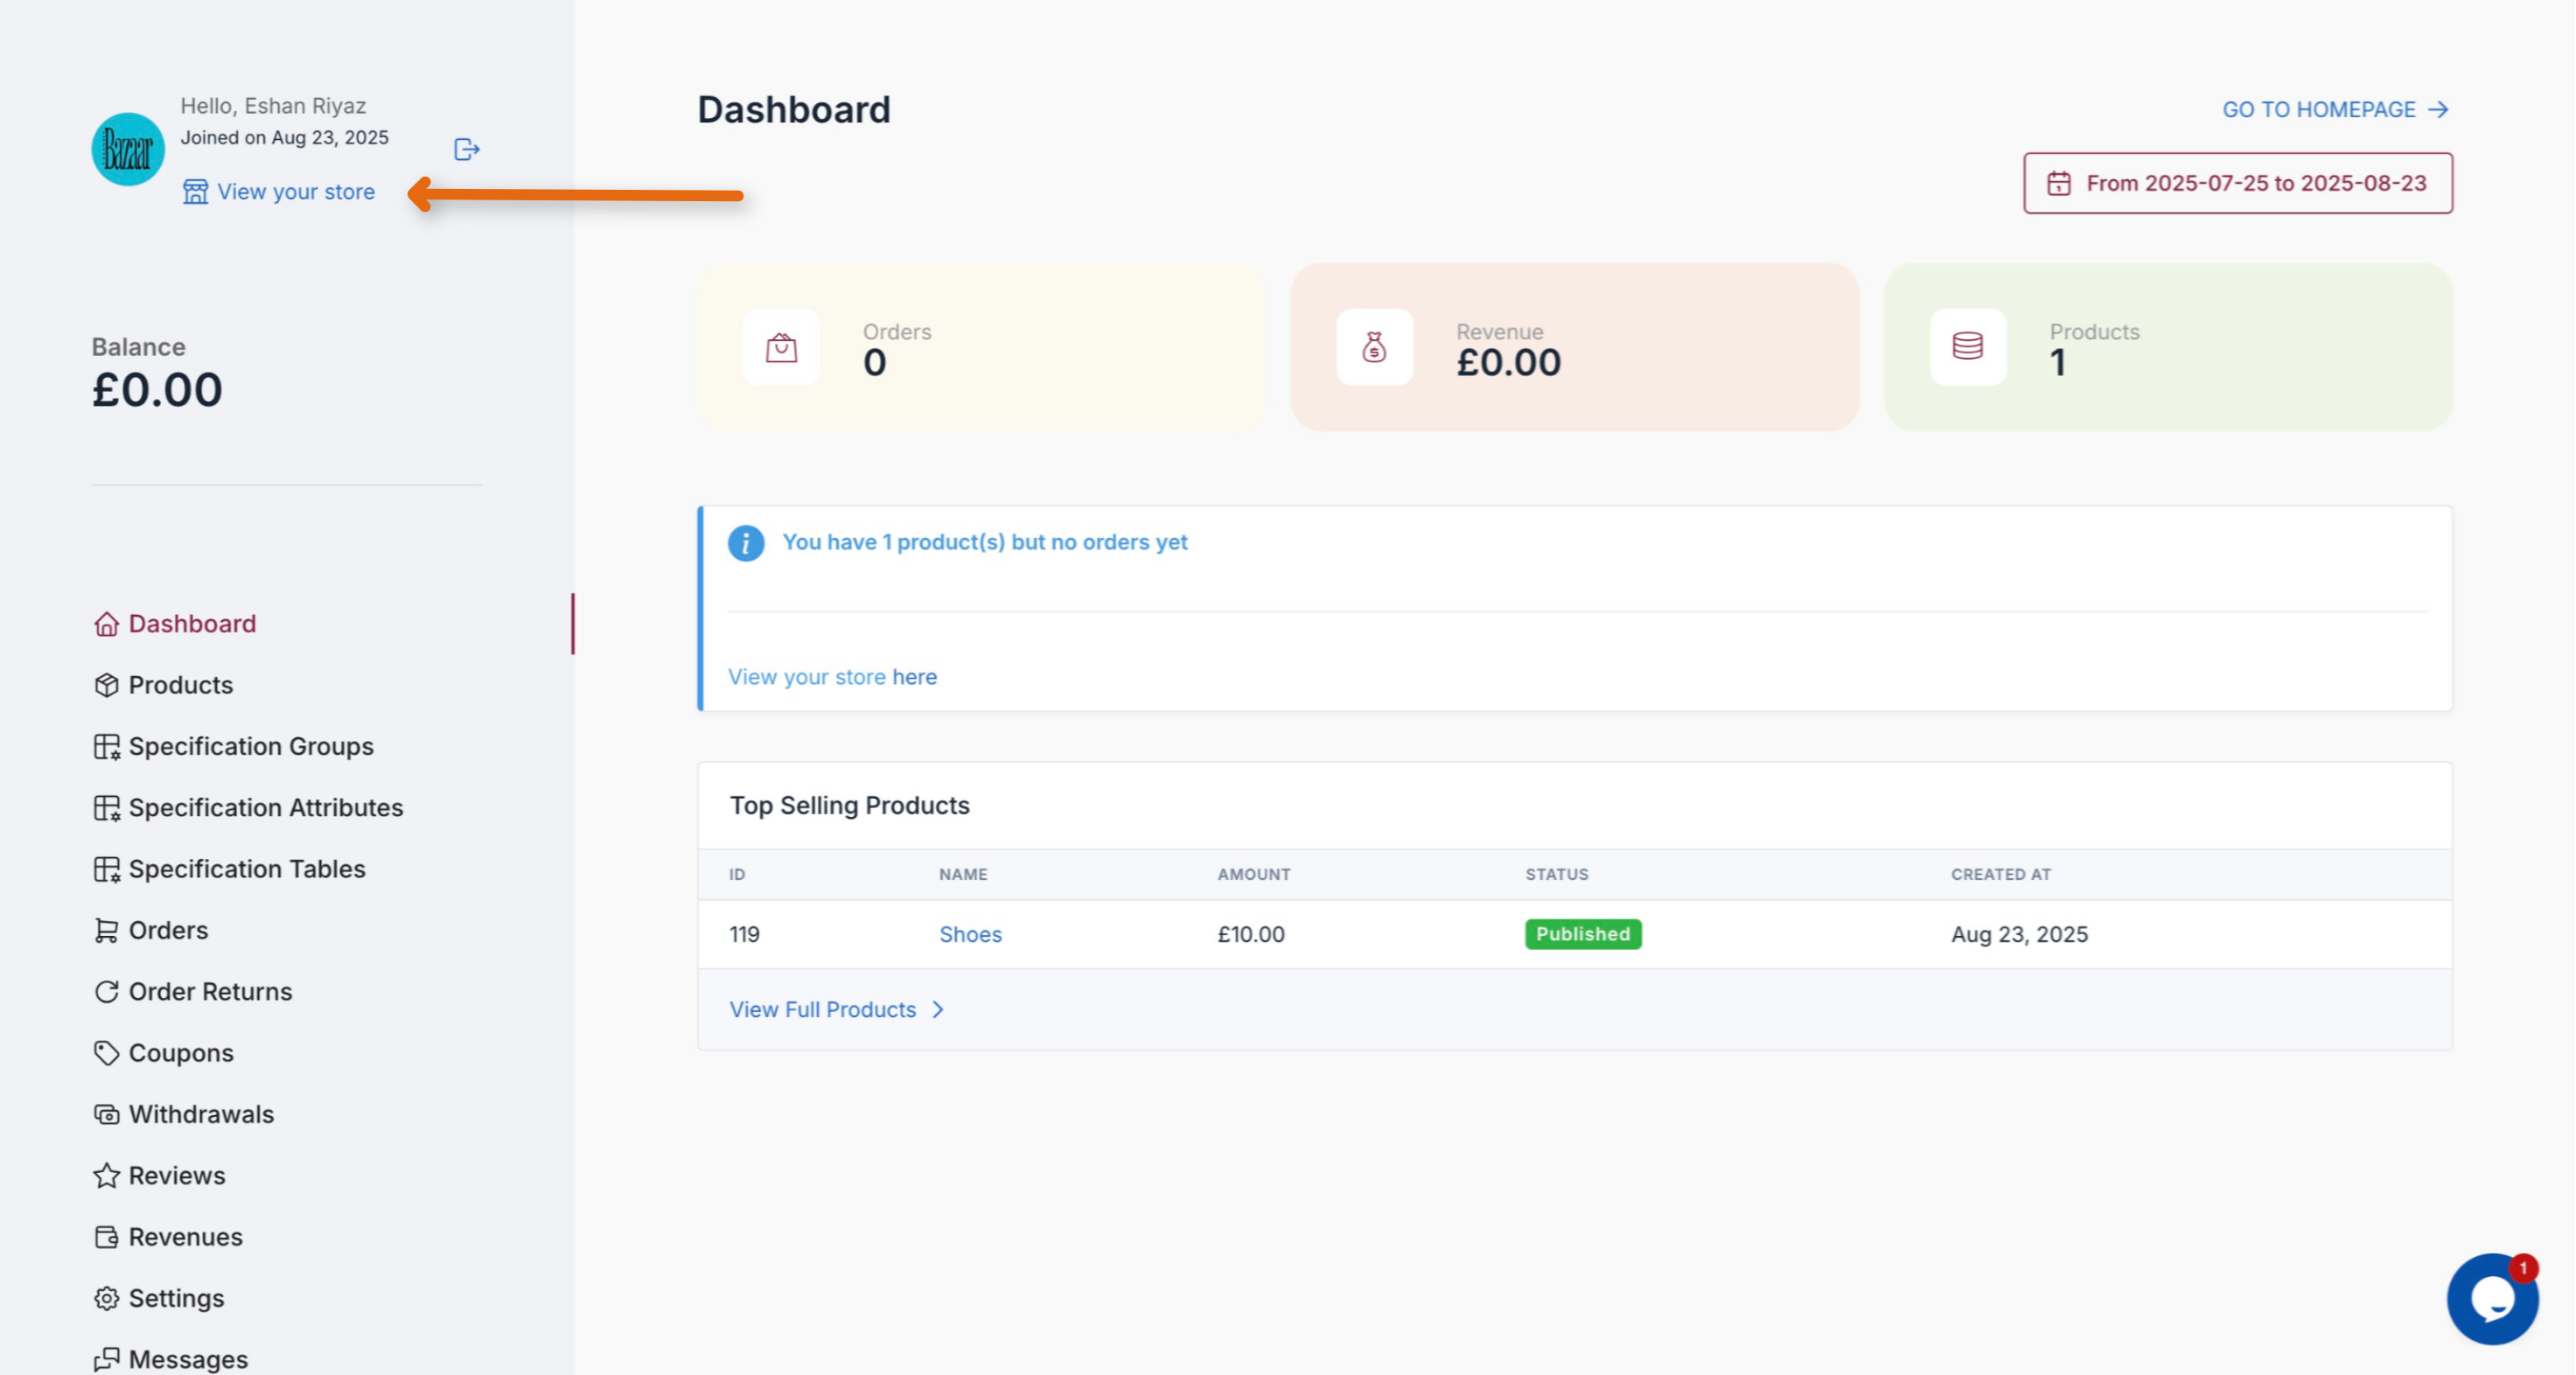Click the AMOUNT column header
Screen dimensions: 2576x1375
click(x=1253, y=874)
